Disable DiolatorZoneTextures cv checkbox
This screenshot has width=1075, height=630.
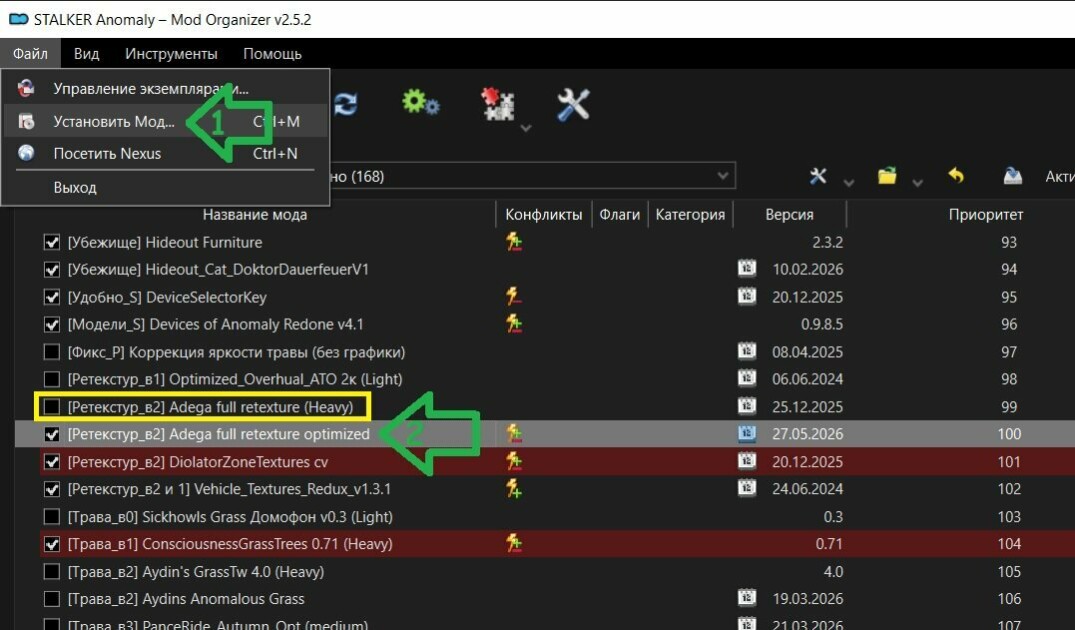(51, 461)
